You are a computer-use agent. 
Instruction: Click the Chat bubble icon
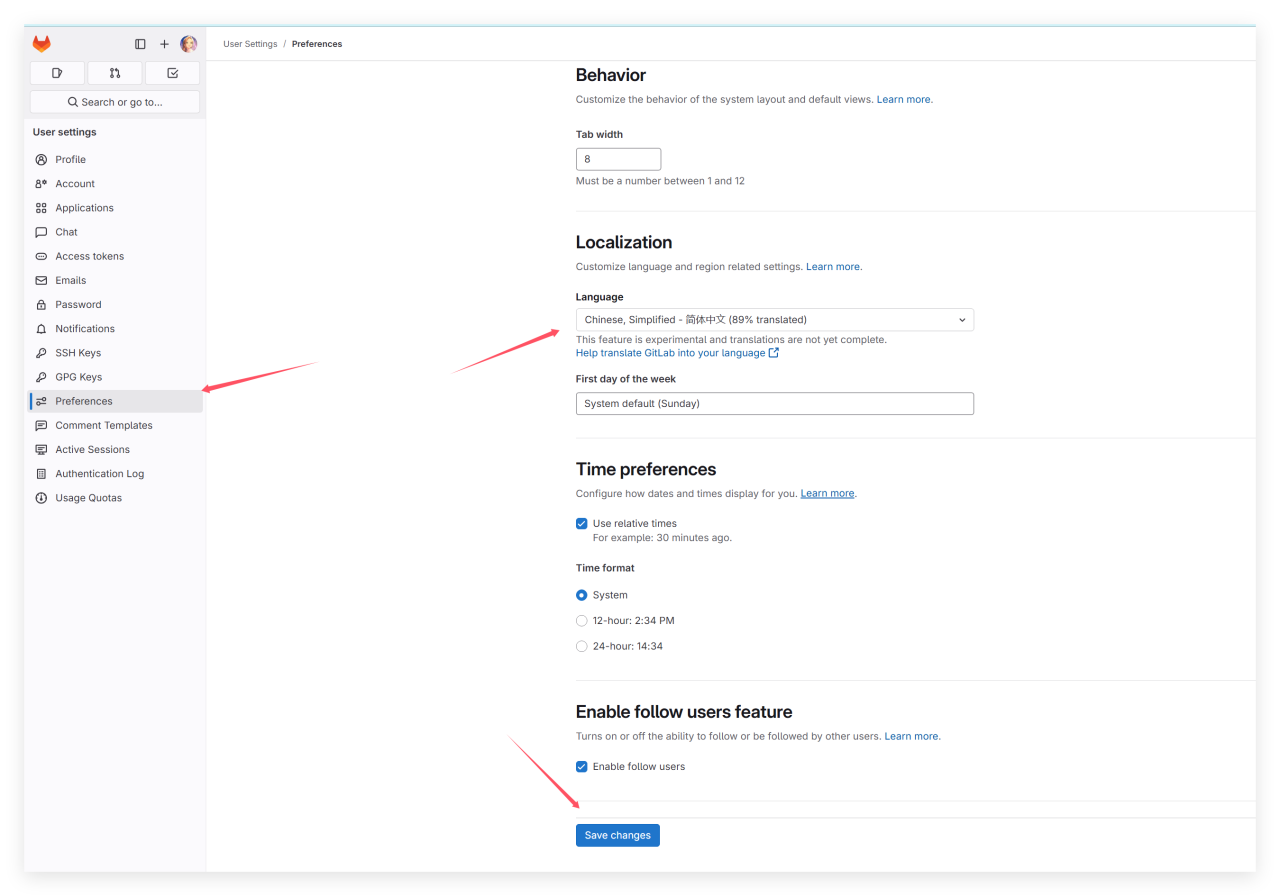tap(41, 232)
